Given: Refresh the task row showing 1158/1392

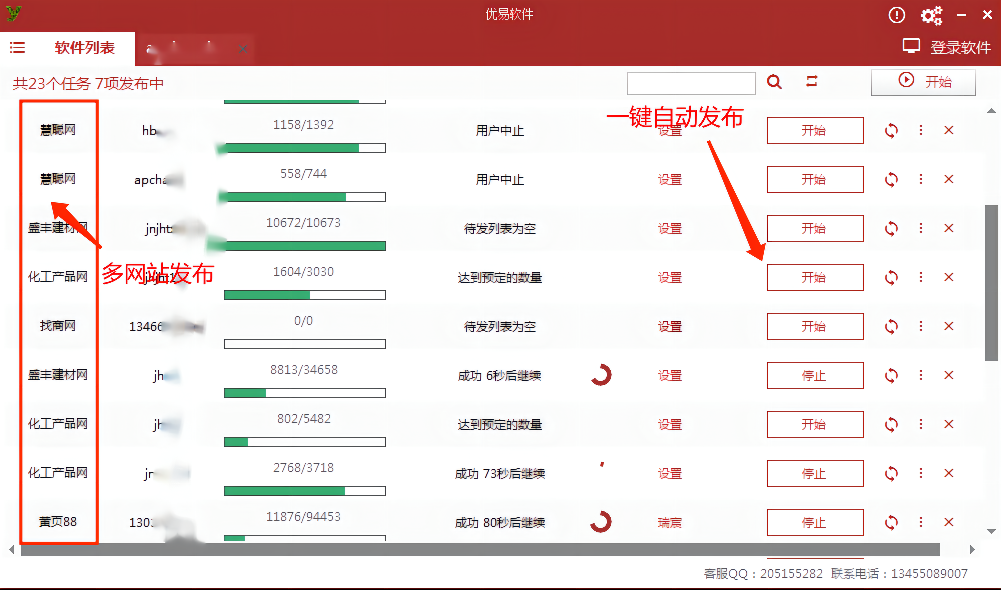Looking at the screenshot, I should tap(891, 130).
